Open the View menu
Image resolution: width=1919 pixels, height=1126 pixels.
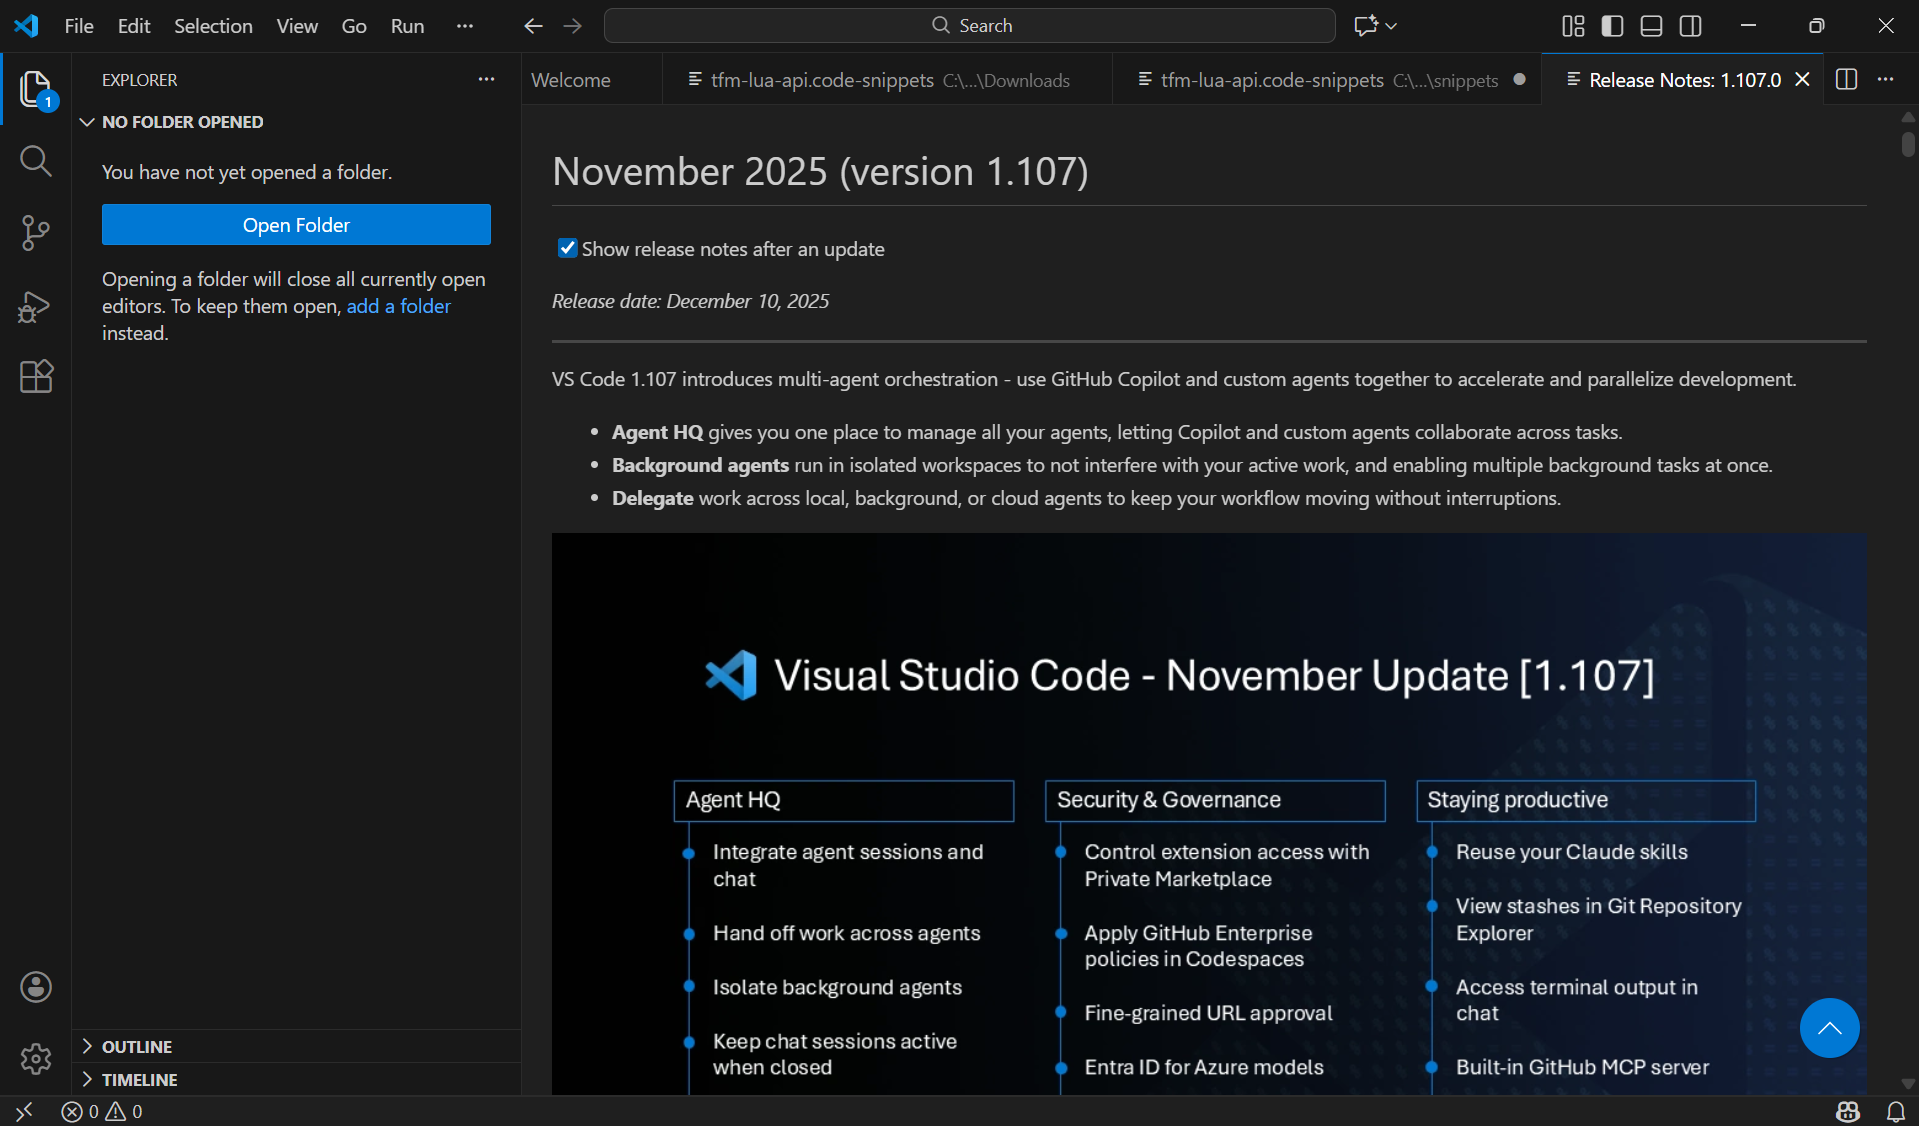coord(297,26)
